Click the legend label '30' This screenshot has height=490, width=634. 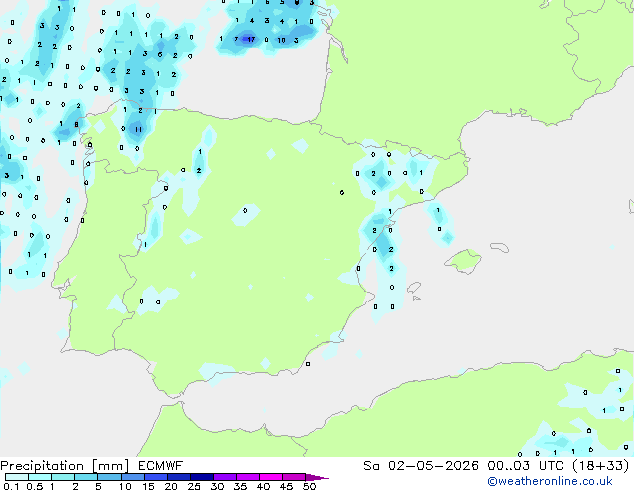click(x=217, y=486)
